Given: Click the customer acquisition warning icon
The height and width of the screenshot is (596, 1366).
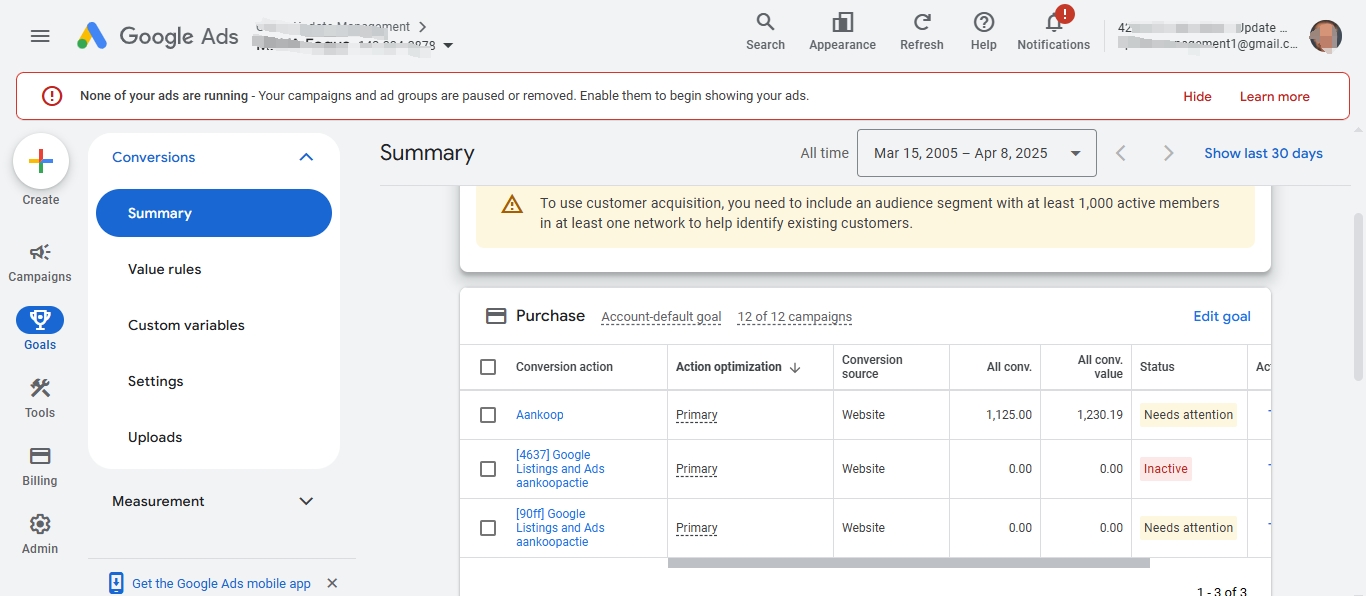Looking at the screenshot, I should point(512,204).
